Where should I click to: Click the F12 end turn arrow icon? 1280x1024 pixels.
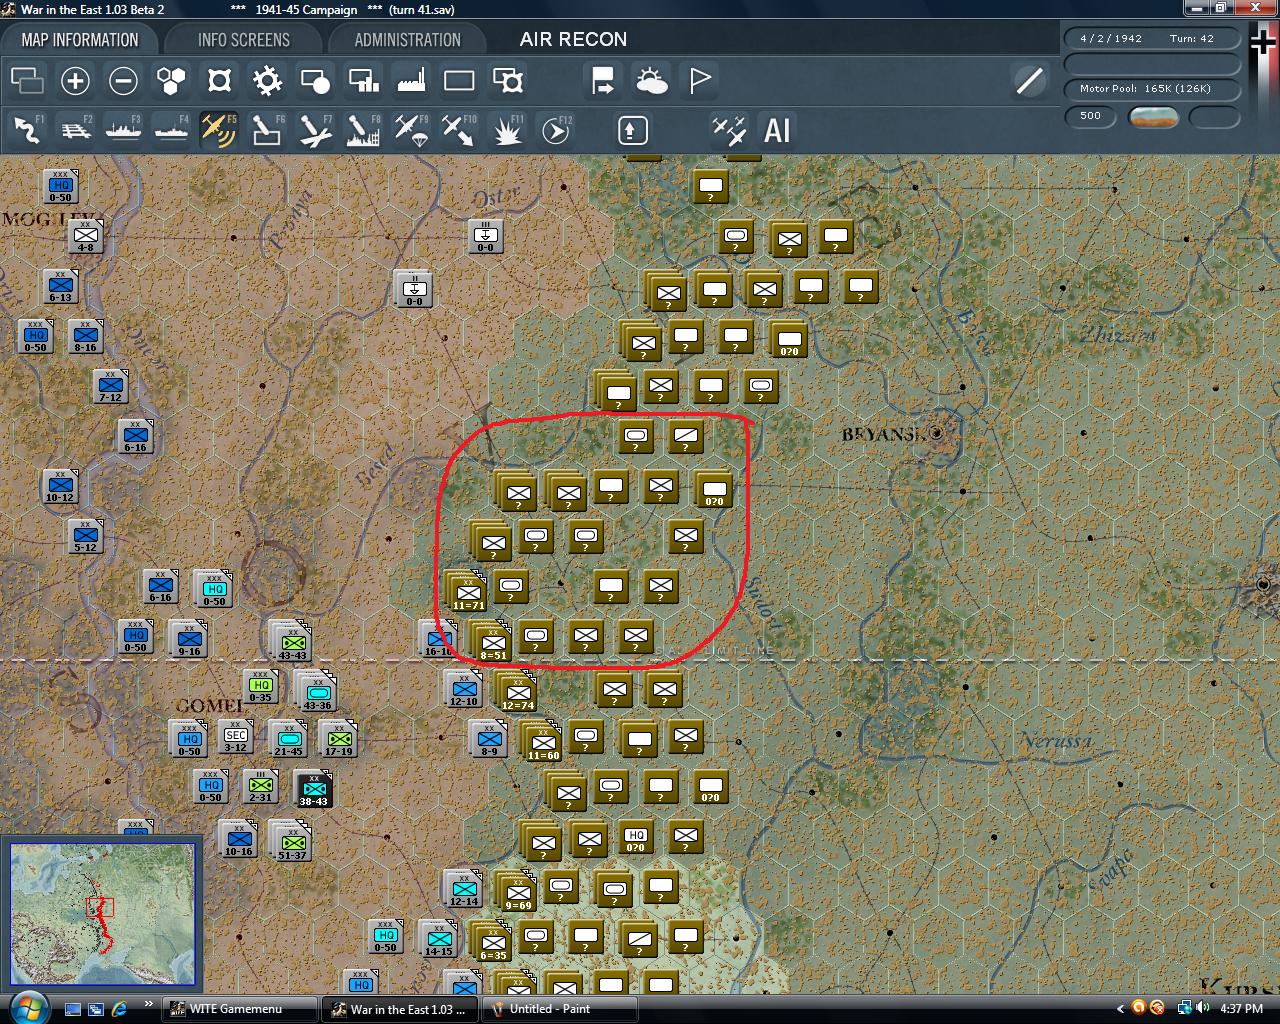[556, 130]
